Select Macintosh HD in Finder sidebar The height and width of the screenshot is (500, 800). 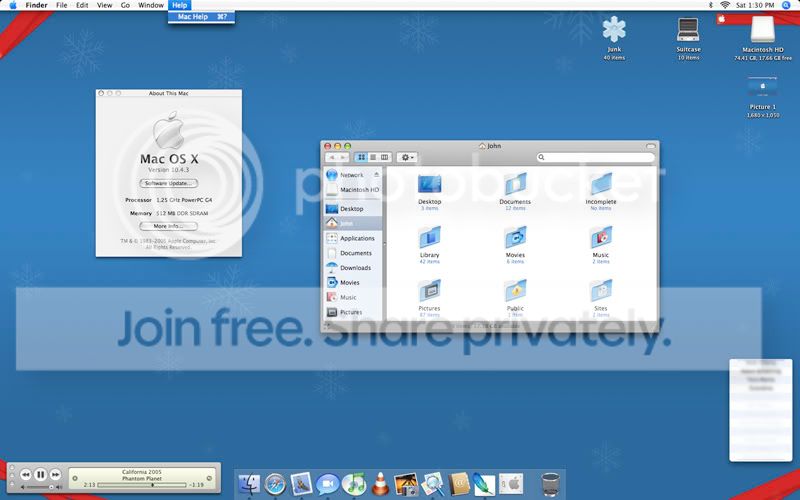coord(353,189)
